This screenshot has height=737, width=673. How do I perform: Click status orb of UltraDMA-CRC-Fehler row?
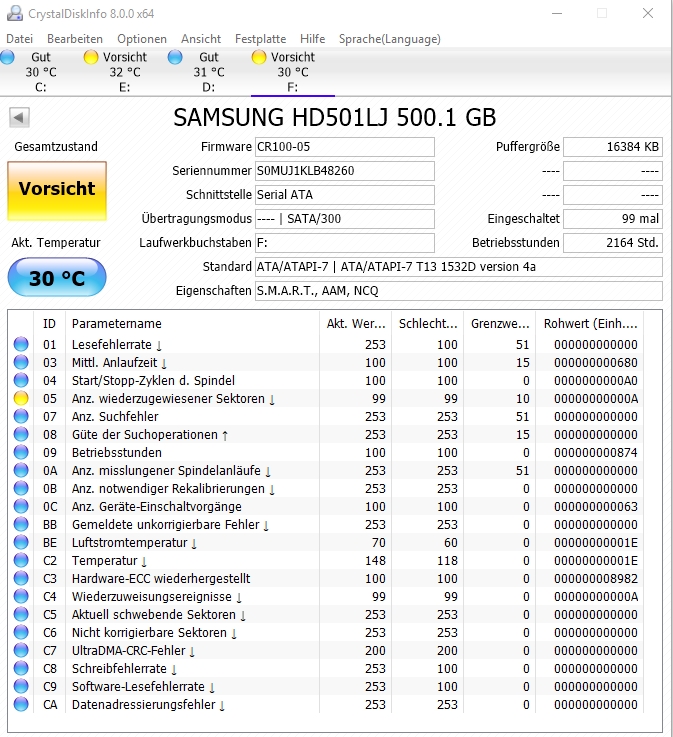[21, 651]
